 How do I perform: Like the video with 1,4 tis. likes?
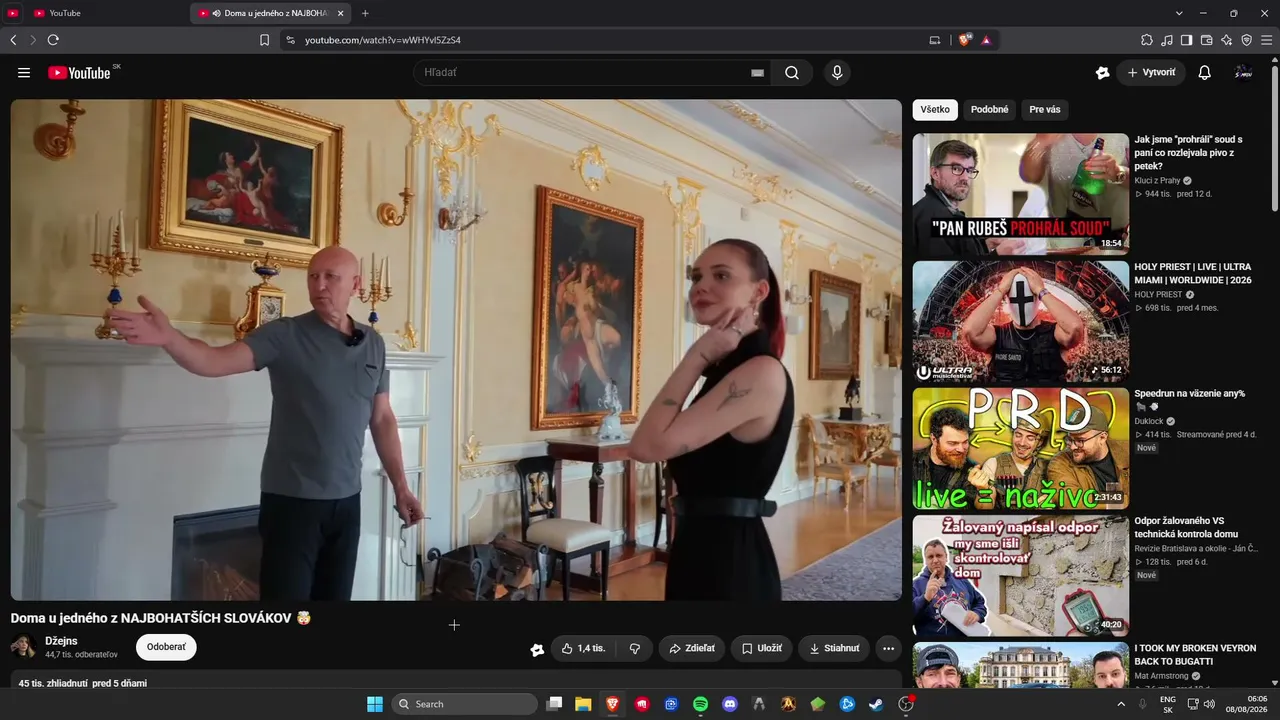[x=584, y=648]
